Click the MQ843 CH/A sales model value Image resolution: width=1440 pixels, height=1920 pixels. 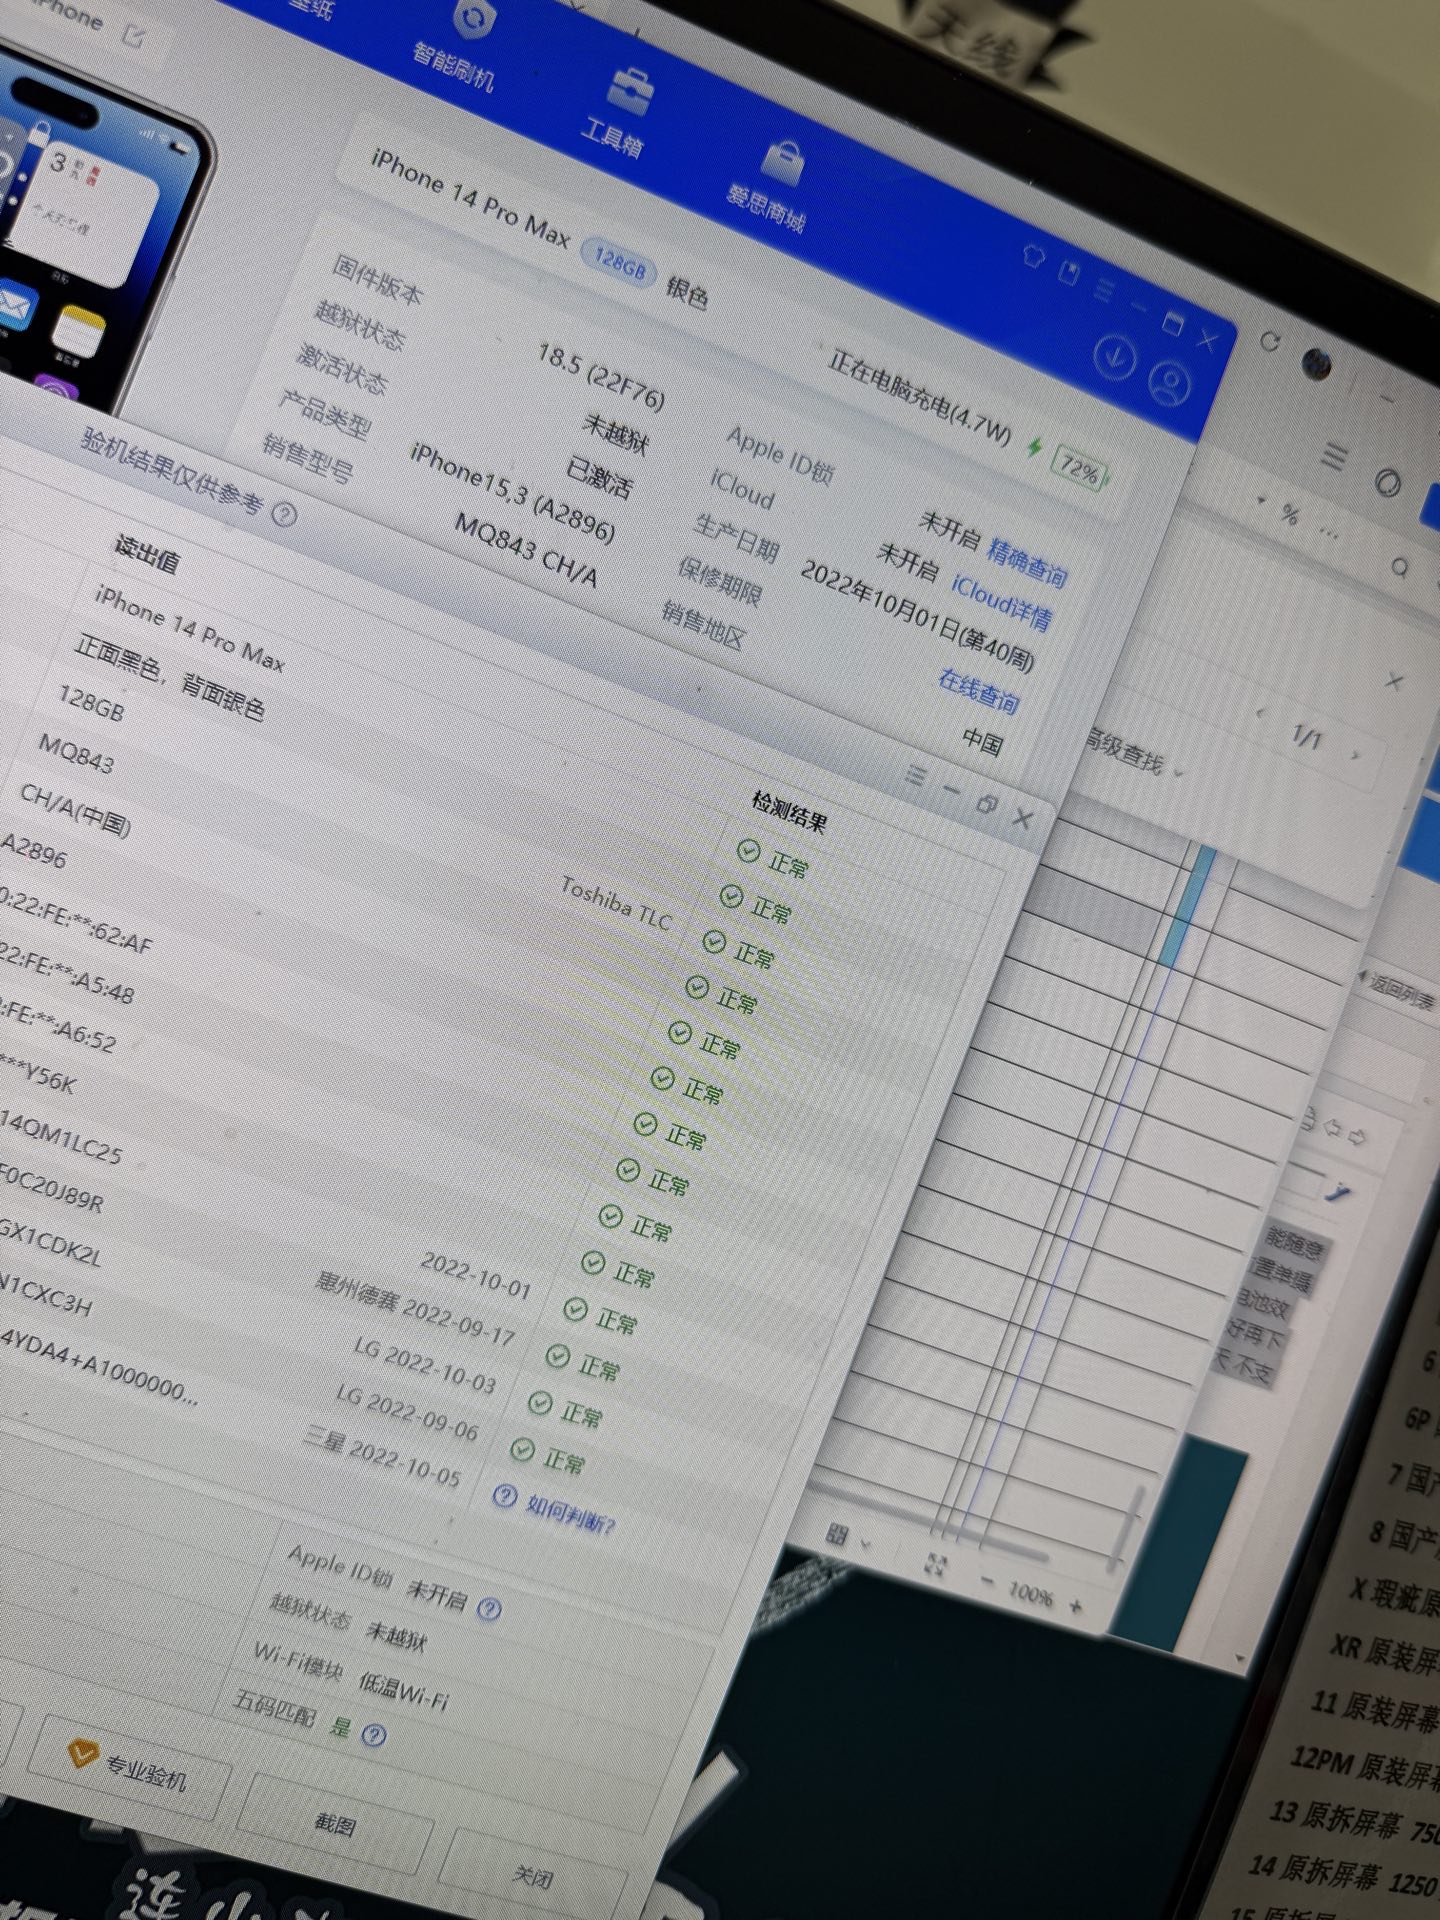(526, 550)
